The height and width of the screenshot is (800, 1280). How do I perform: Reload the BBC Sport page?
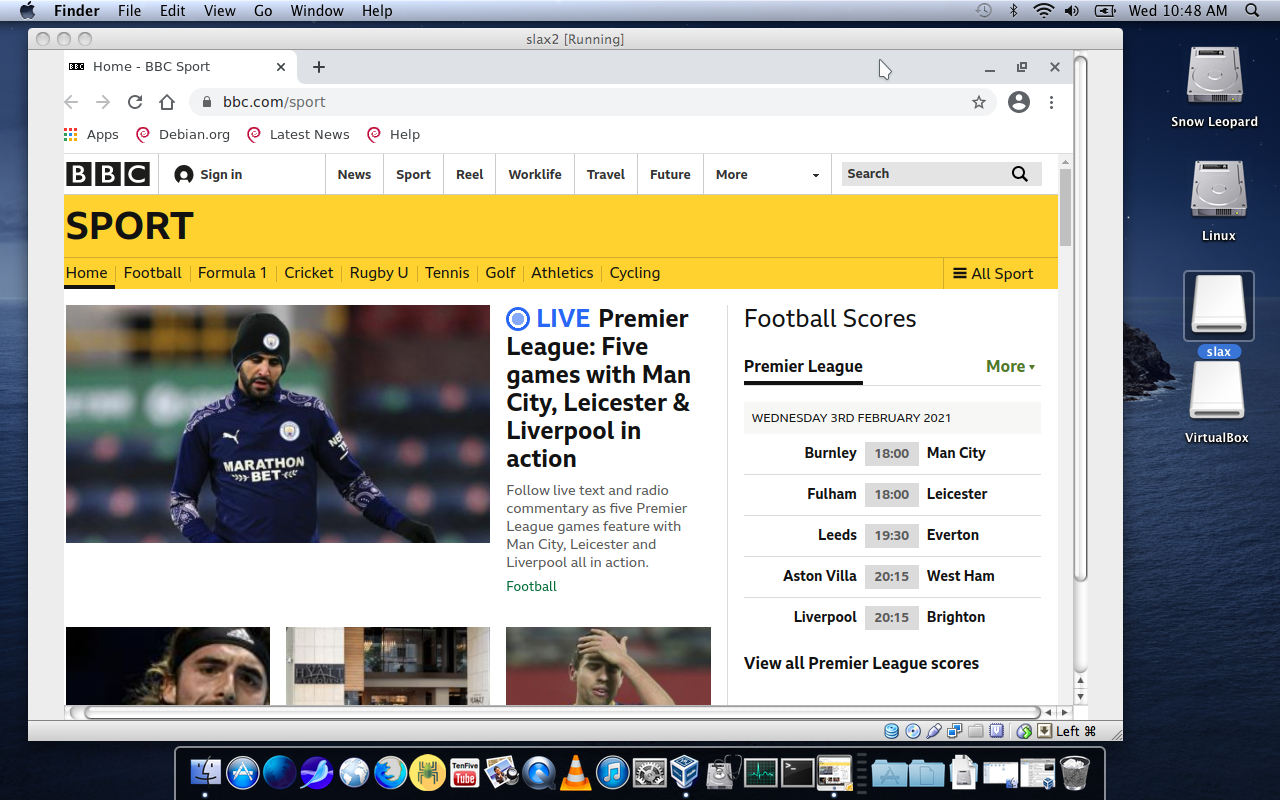pyautogui.click(x=135, y=102)
